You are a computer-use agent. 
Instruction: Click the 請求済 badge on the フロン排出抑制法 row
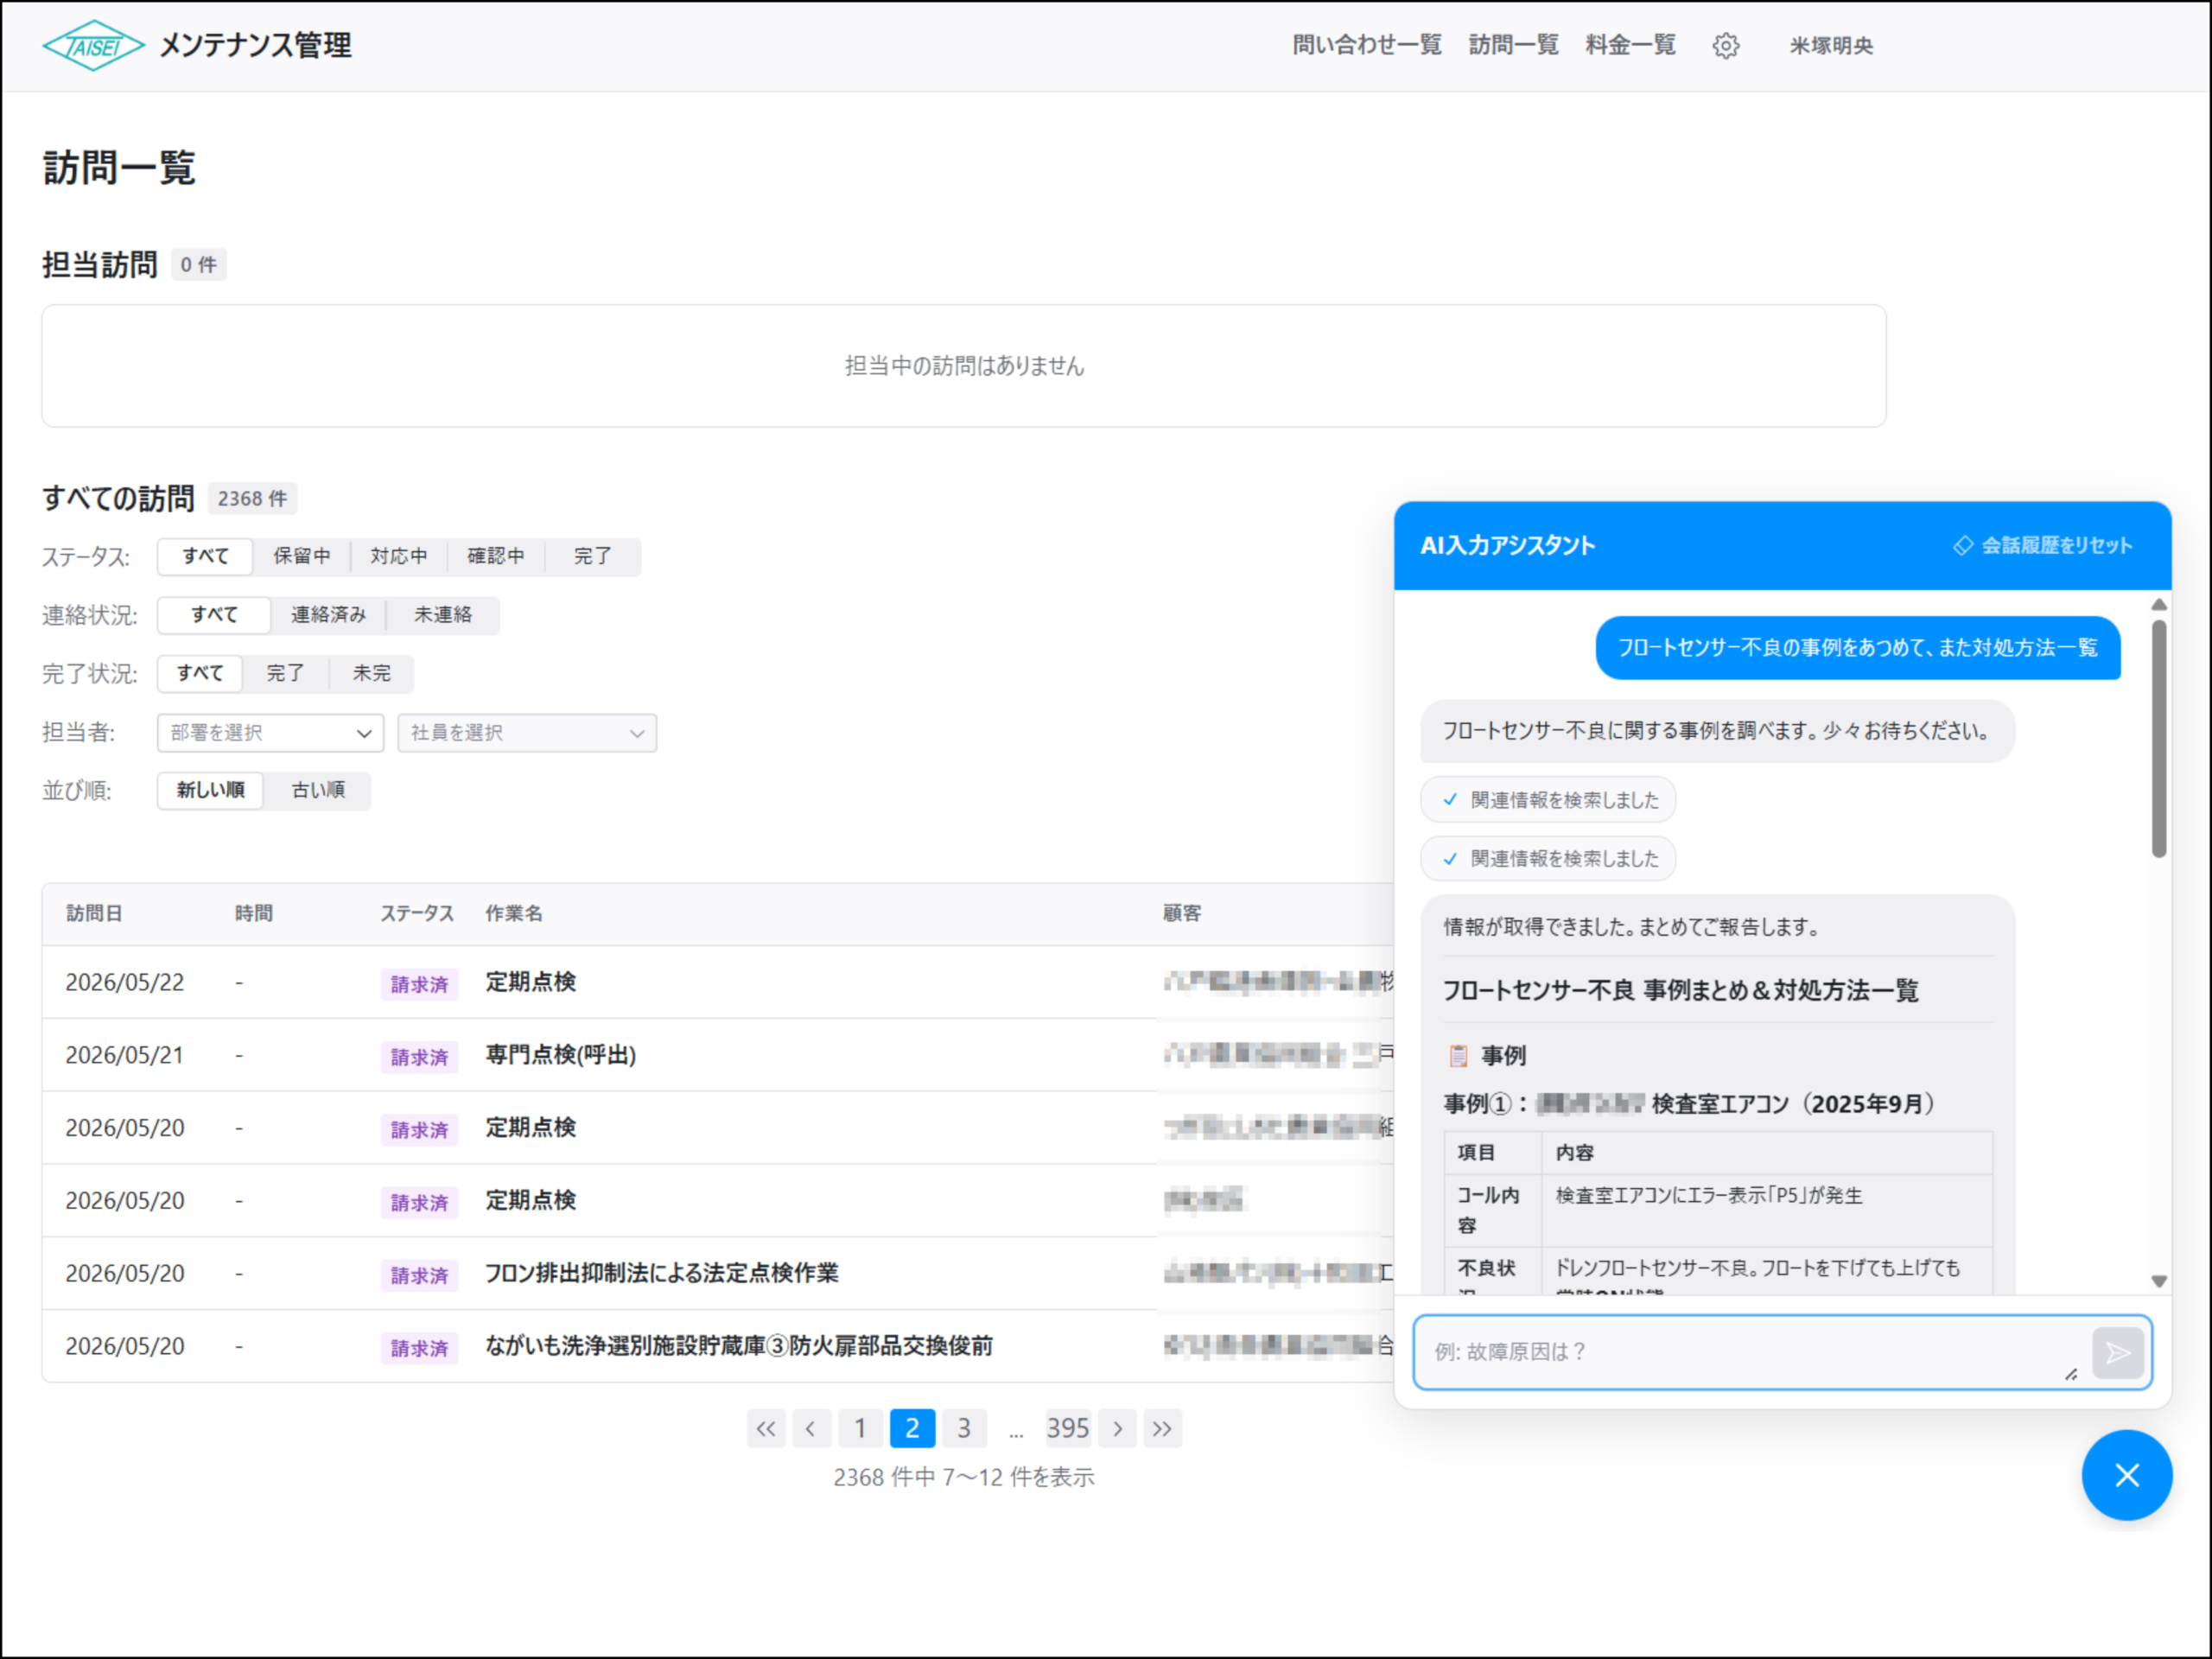(419, 1275)
